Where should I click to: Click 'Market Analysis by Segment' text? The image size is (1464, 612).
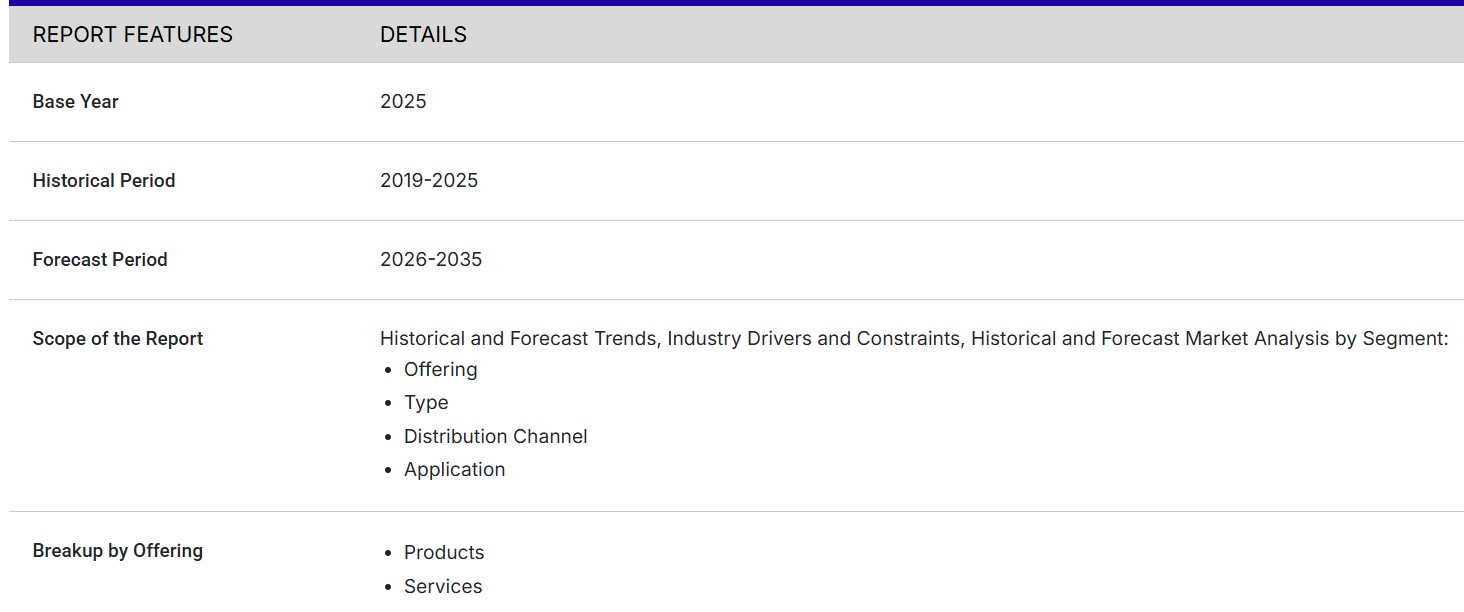tap(1316, 339)
